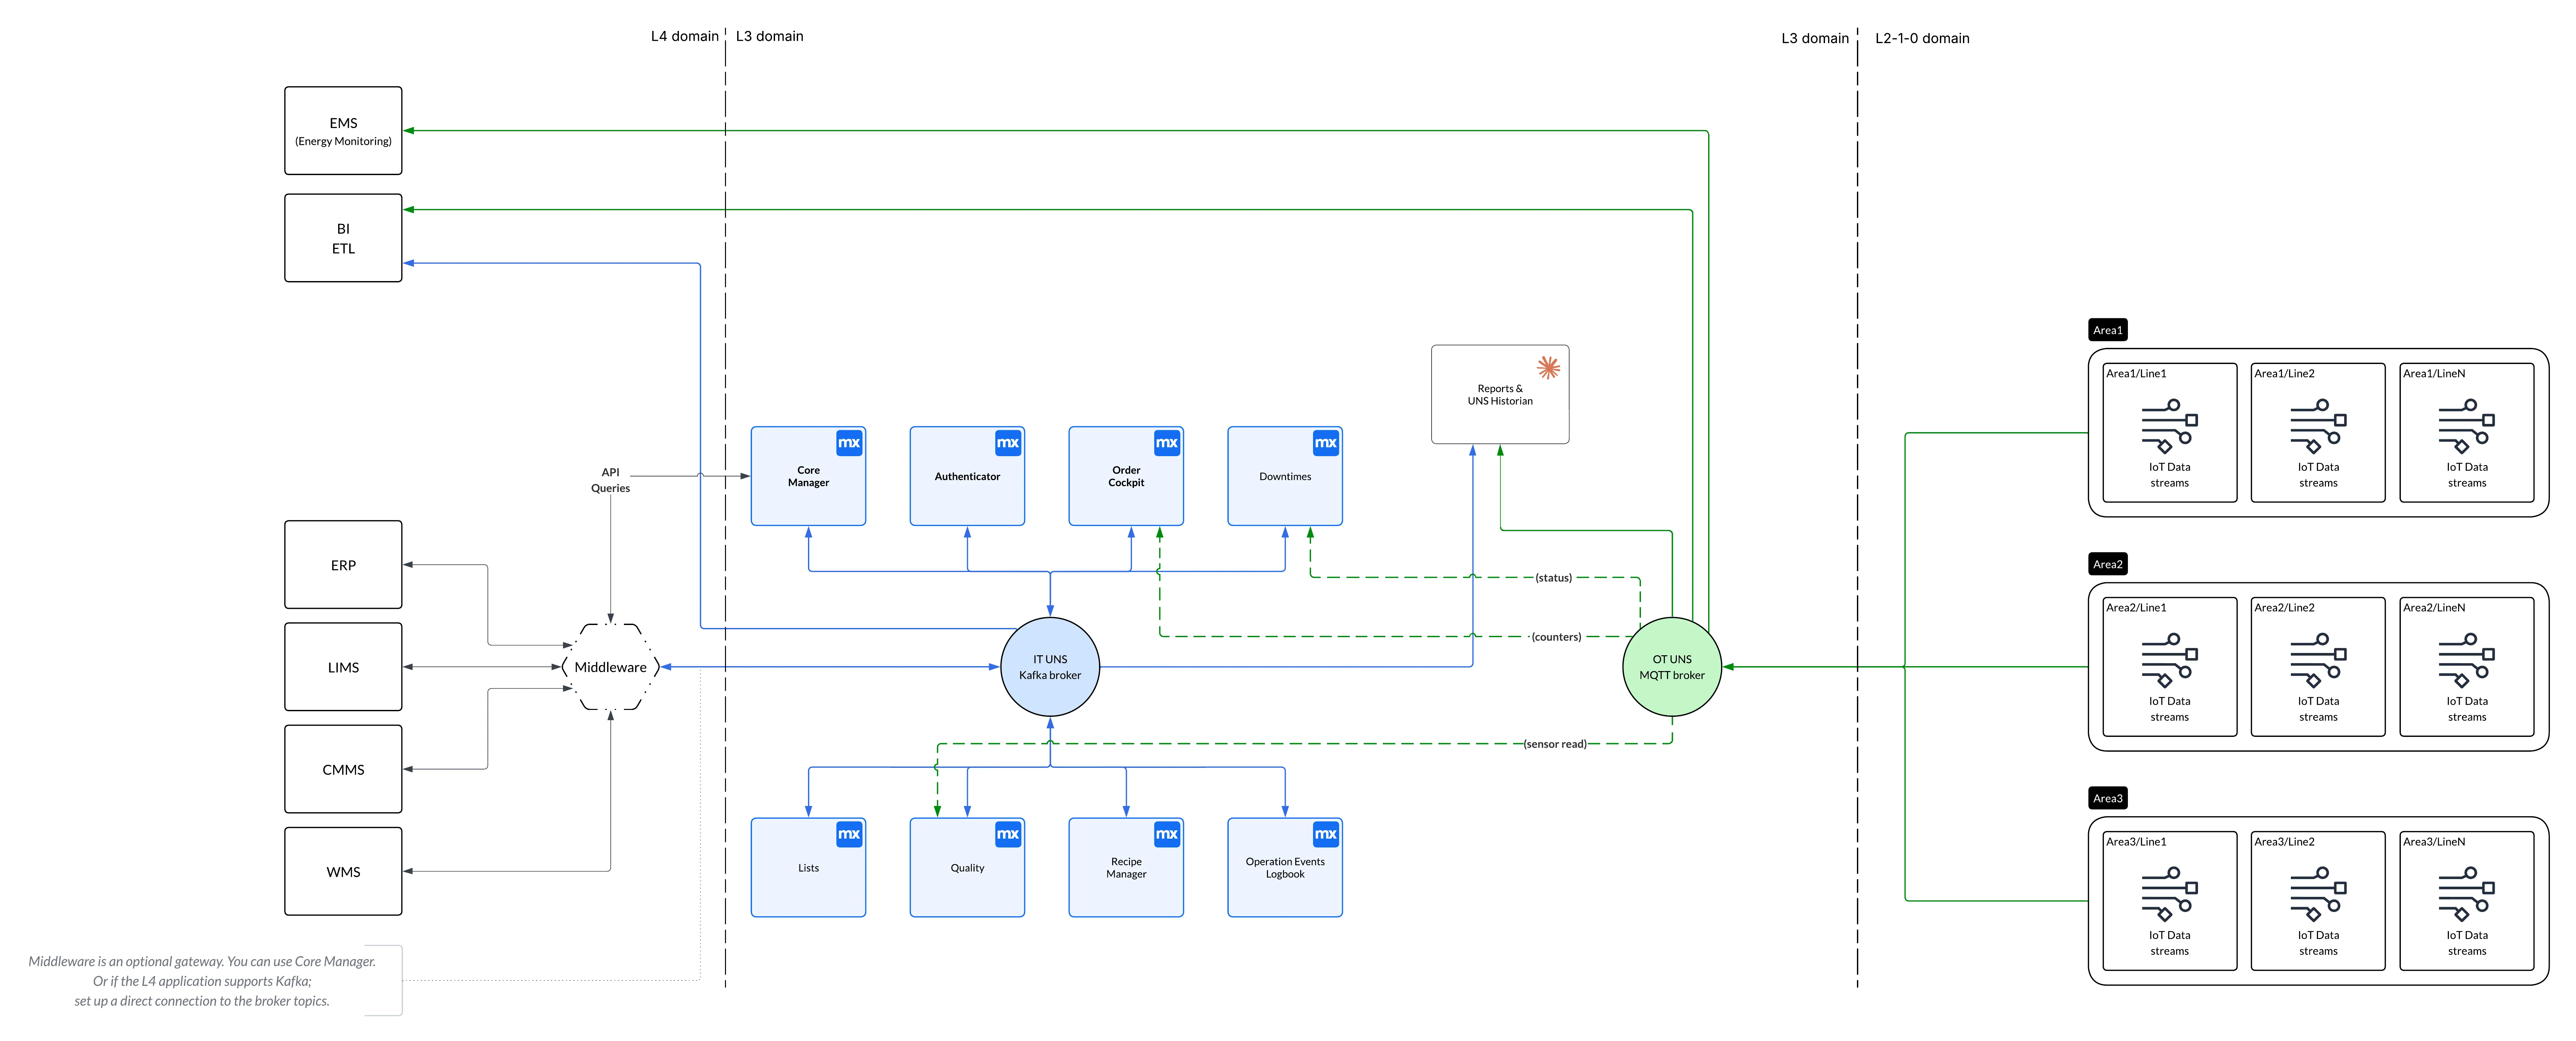Screen dimensions: 2576x1041
Task: Click the mx icon on Core Manager box
Action: pyautogui.click(x=849, y=443)
